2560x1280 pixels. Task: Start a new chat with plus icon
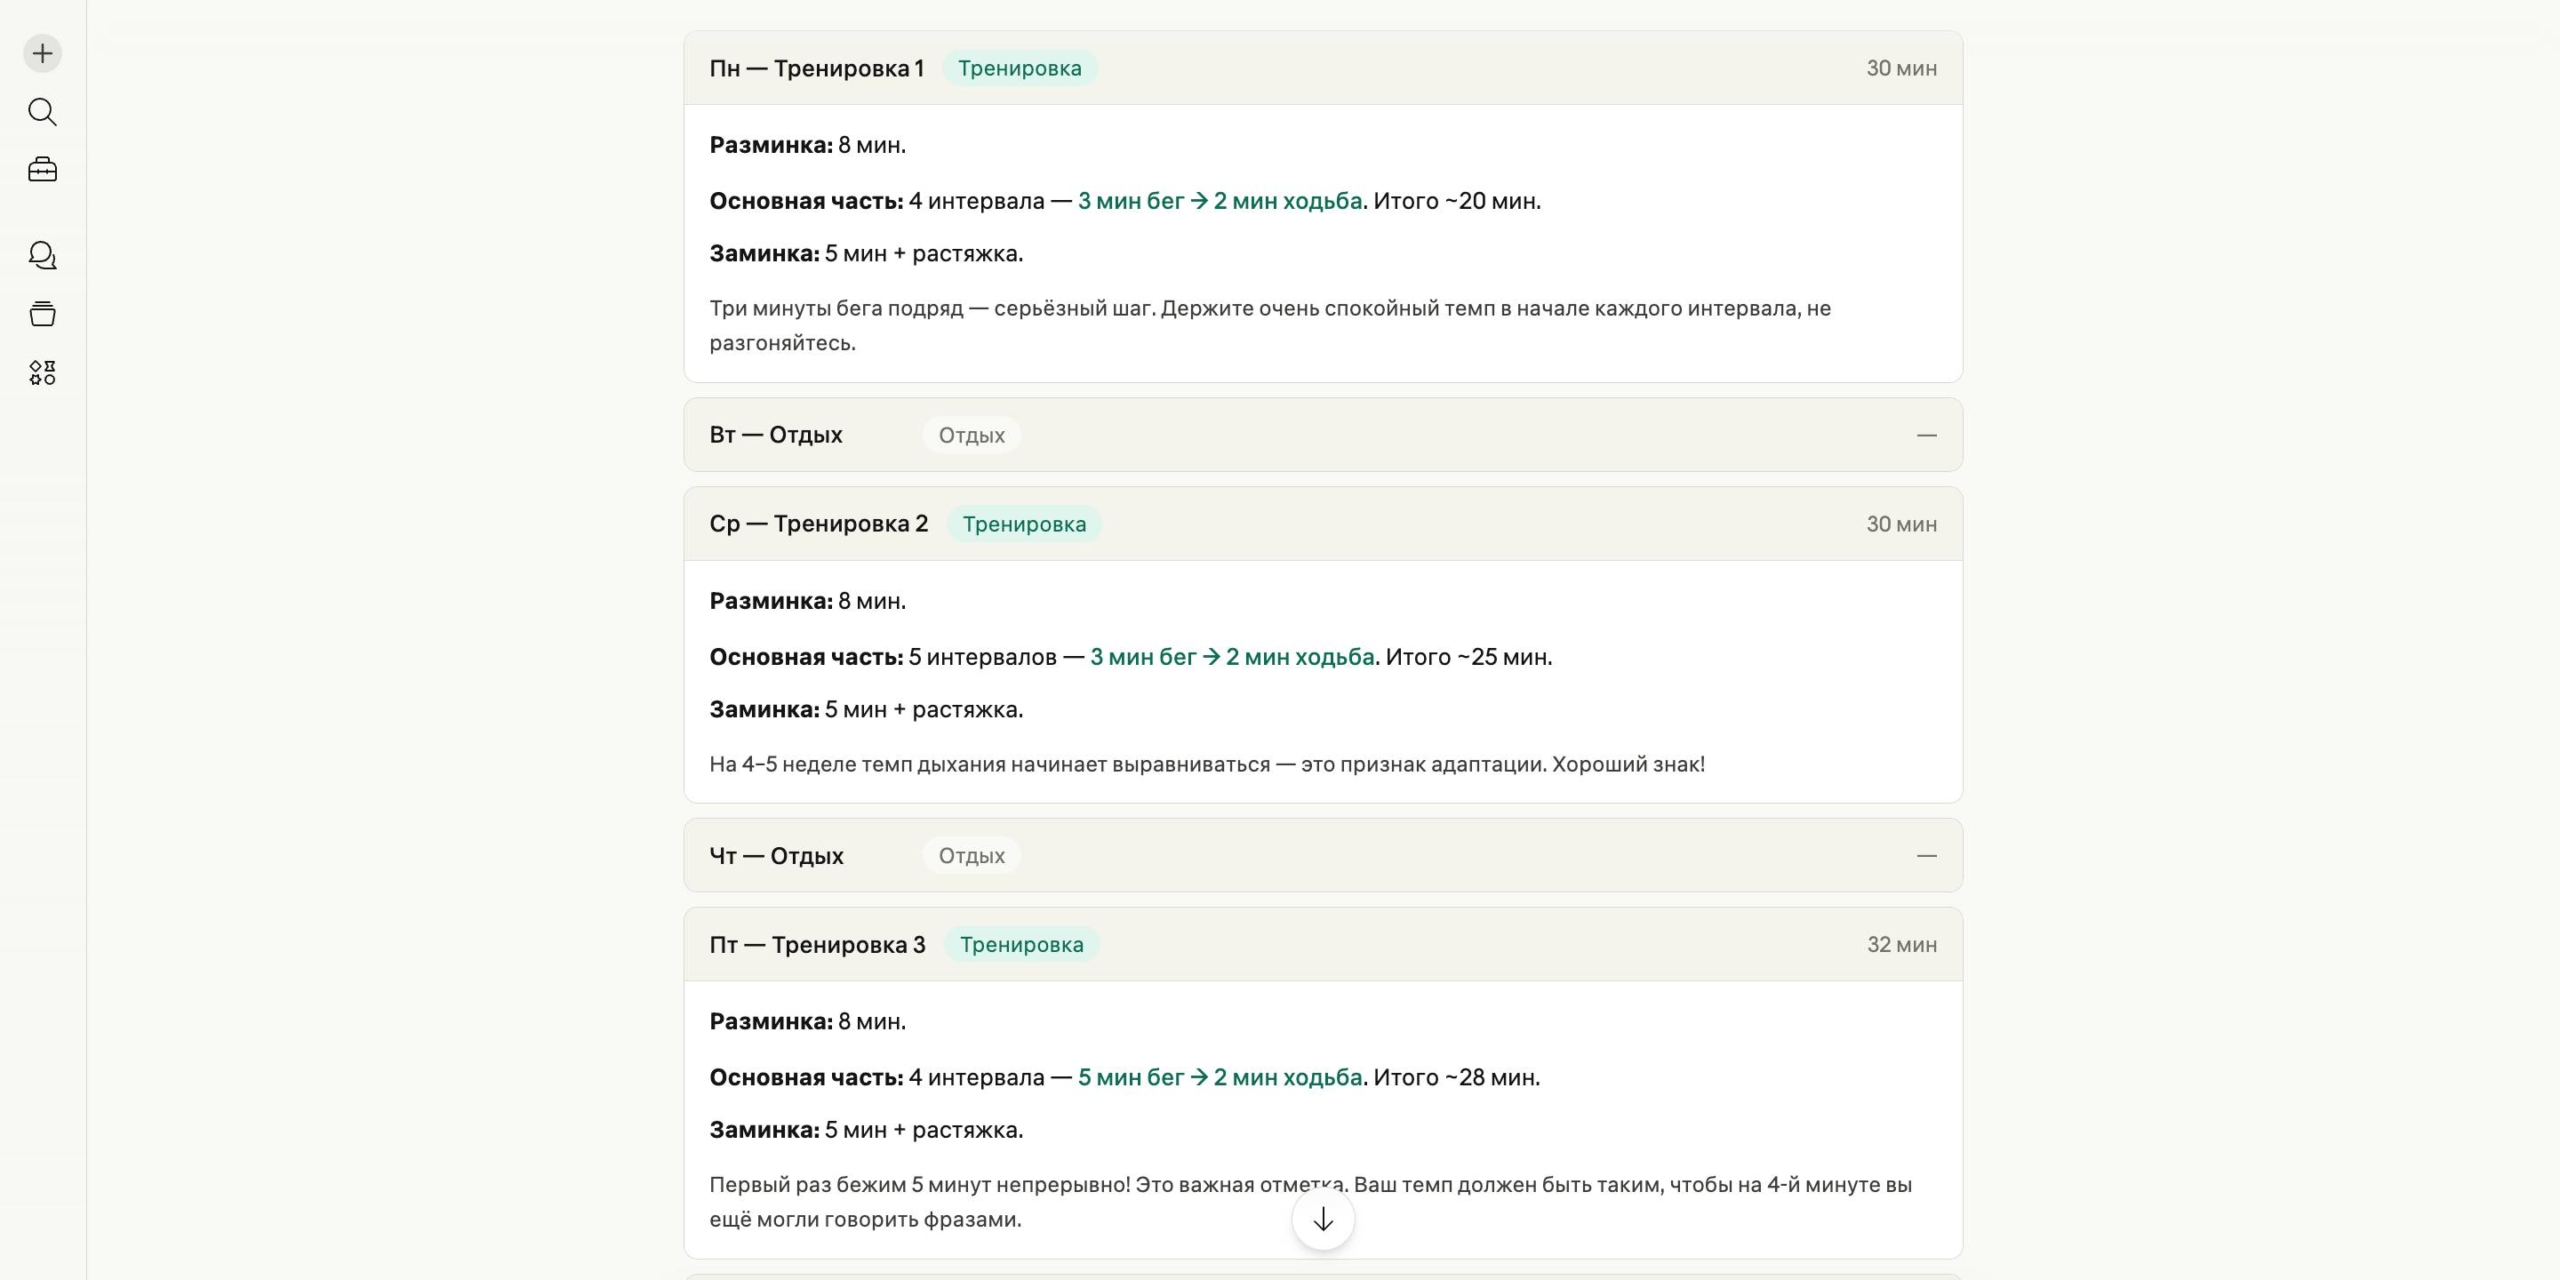pyautogui.click(x=42, y=53)
